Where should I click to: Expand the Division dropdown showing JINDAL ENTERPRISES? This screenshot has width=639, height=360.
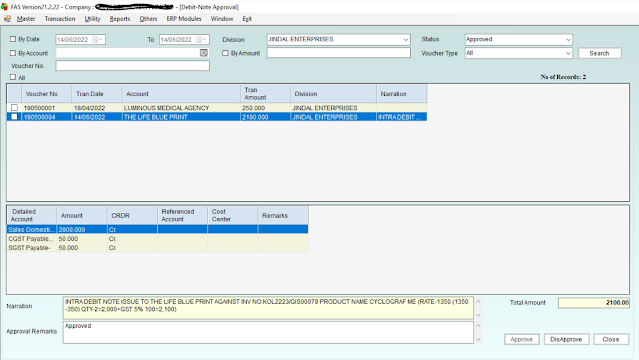point(406,40)
